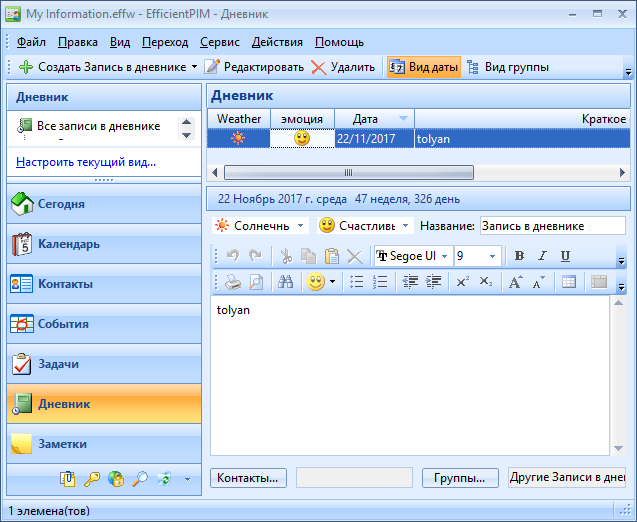The image size is (637, 522).
Task: Click the horizontal scrollbar thumb in diary list
Action: point(347,172)
